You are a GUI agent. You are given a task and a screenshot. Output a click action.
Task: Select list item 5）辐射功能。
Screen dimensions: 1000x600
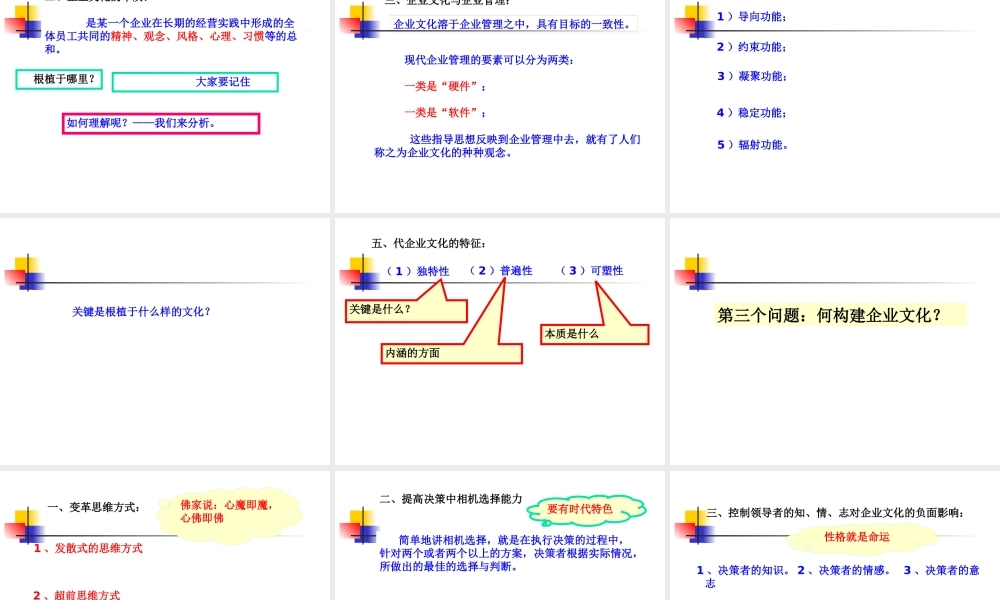pos(753,144)
